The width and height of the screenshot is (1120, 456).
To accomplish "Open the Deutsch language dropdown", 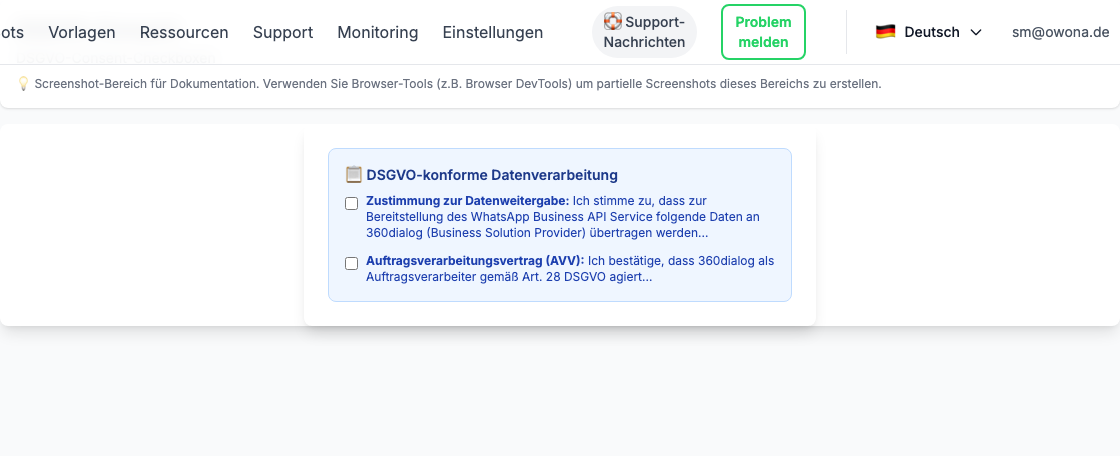I will [928, 32].
